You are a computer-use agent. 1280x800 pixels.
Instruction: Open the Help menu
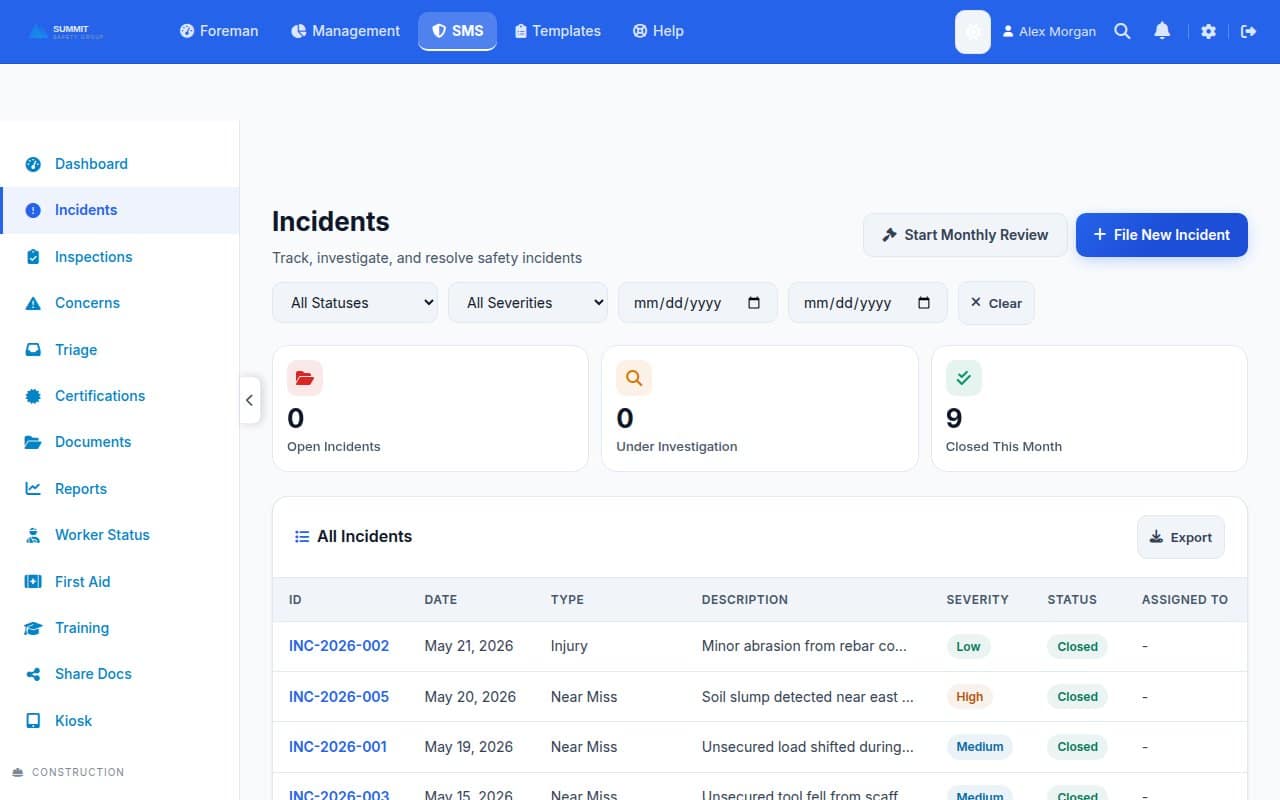point(658,31)
